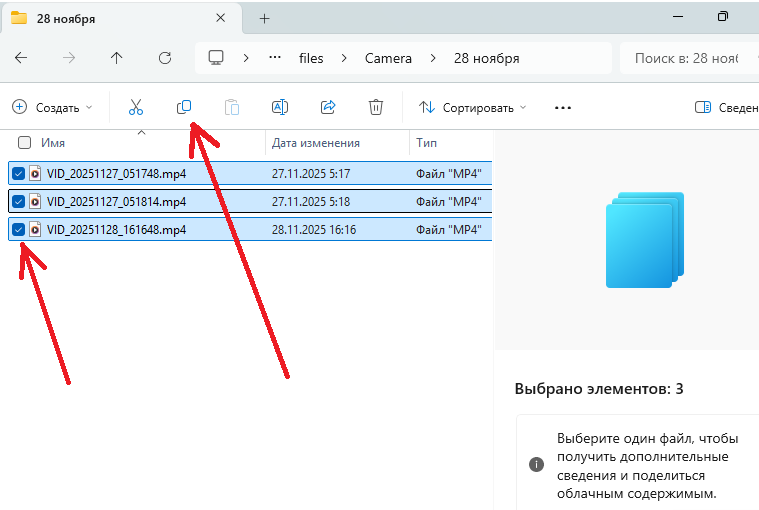The width and height of the screenshot is (759, 510).
Task: Click the video icon of VID_20251127_051814.mp4
Action: coord(35,201)
